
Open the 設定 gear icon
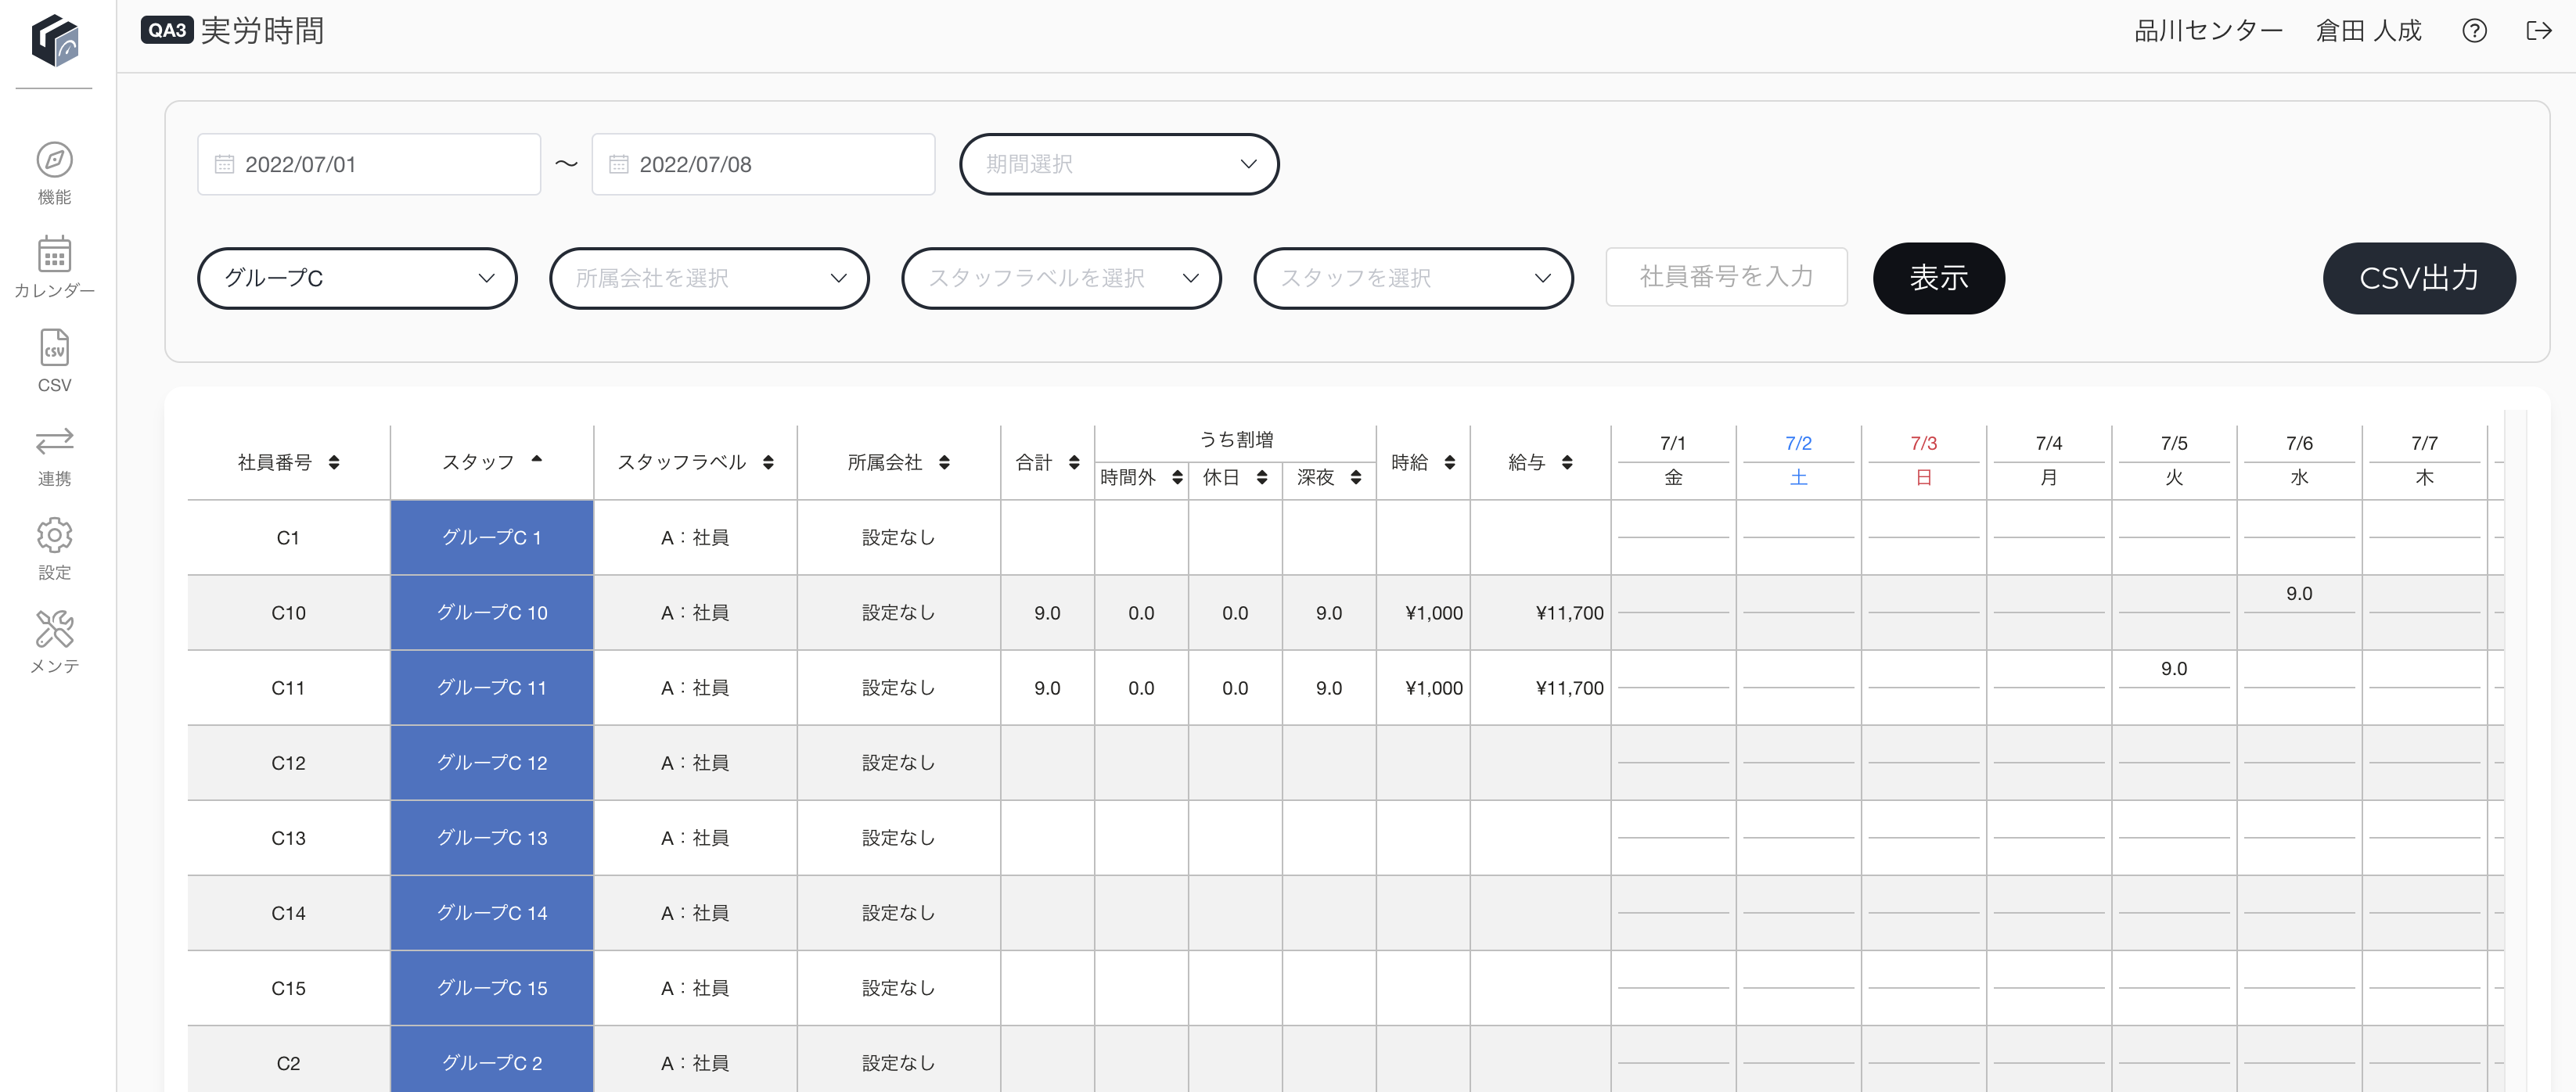click(54, 535)
